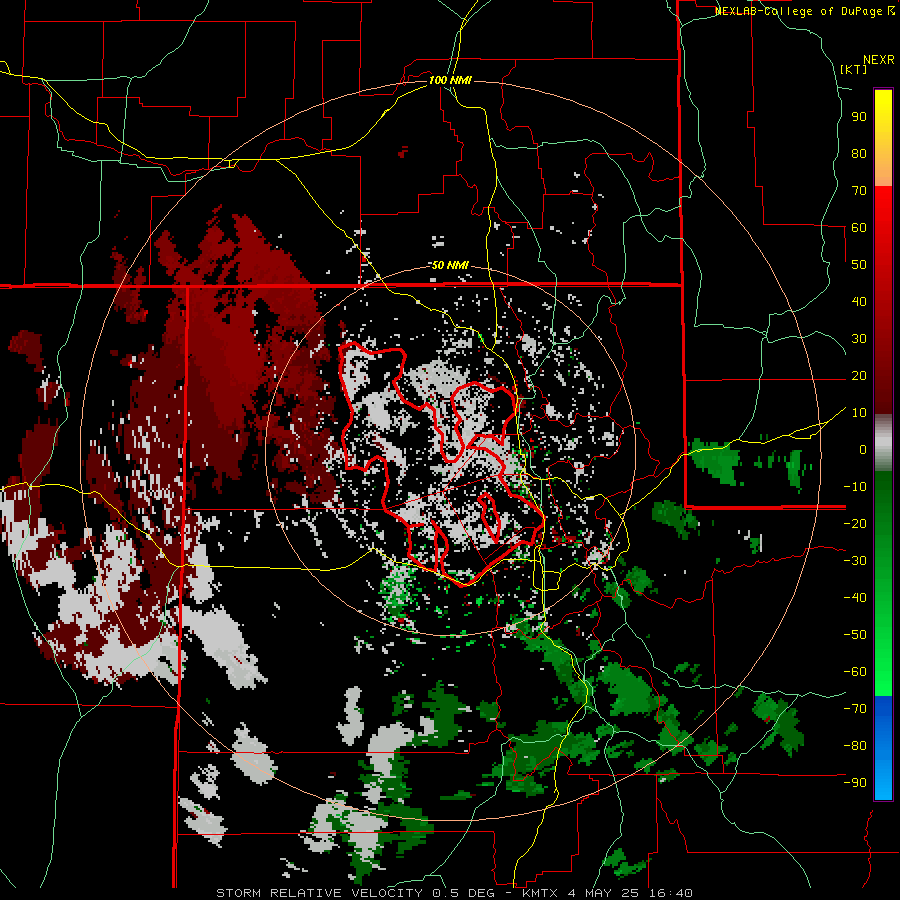The height and width of the screenshot is (900, 900).
Task: Click the blue bottom segment of the color bar
Action: click(883, 748)
